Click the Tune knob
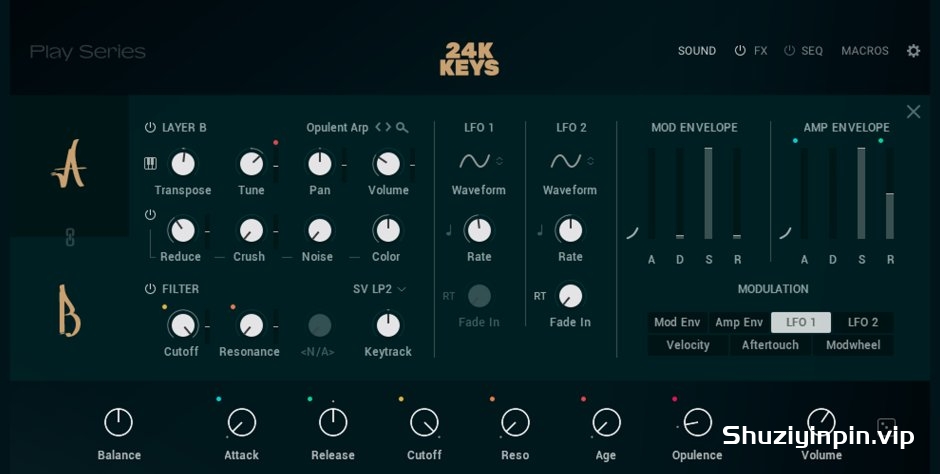940x474 pixels. pos(251,164)
